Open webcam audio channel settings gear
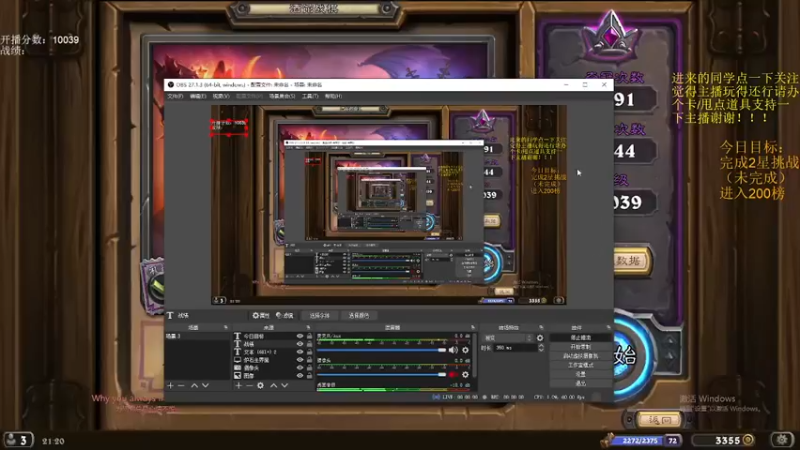 (x=465, y=374)
